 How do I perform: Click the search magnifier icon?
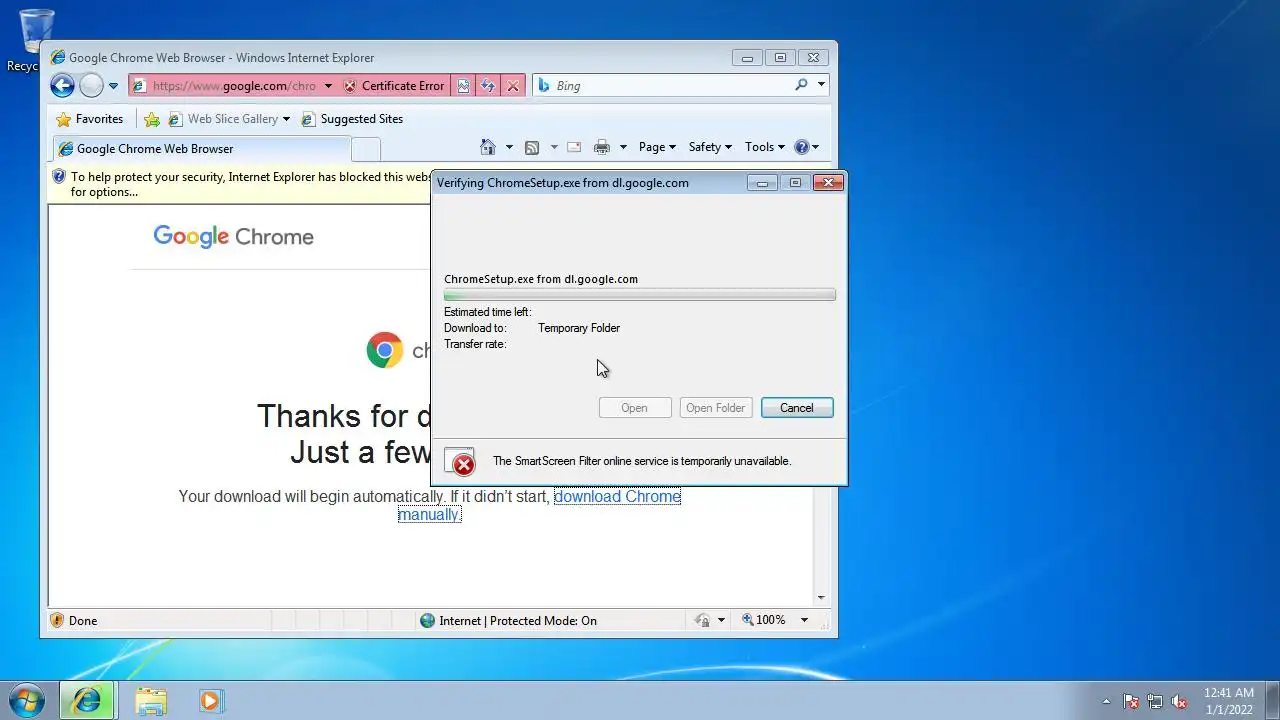coord(801,85)
